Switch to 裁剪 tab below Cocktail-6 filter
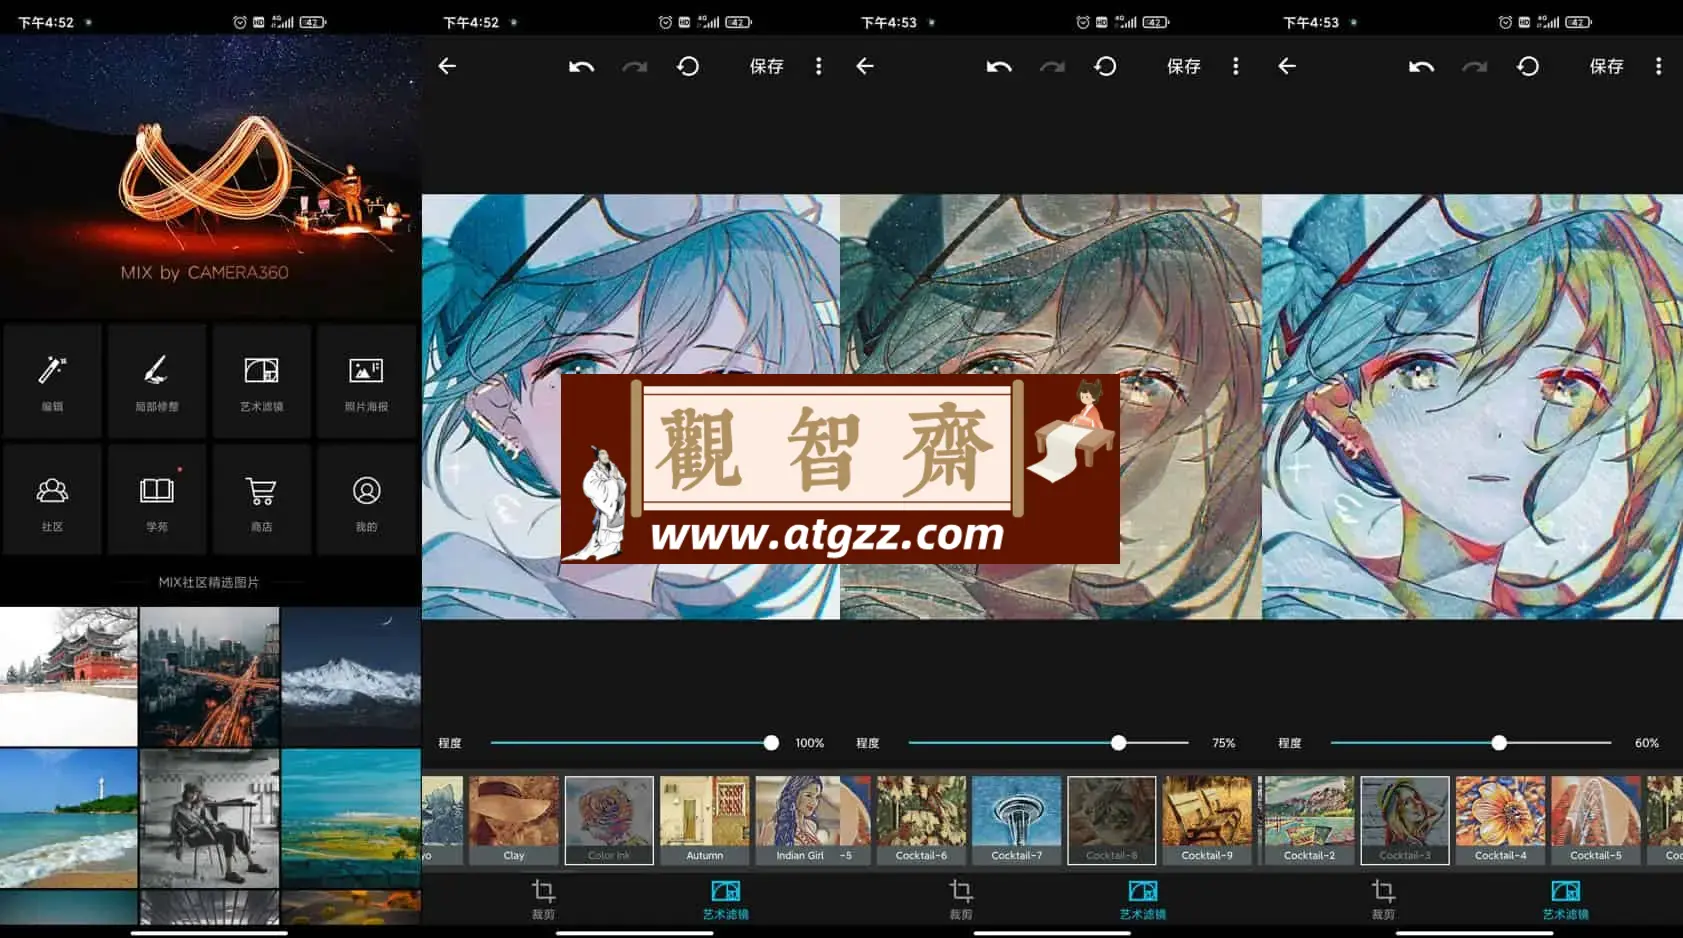This screenshot has height=938, width=1683. coord(961,899)
